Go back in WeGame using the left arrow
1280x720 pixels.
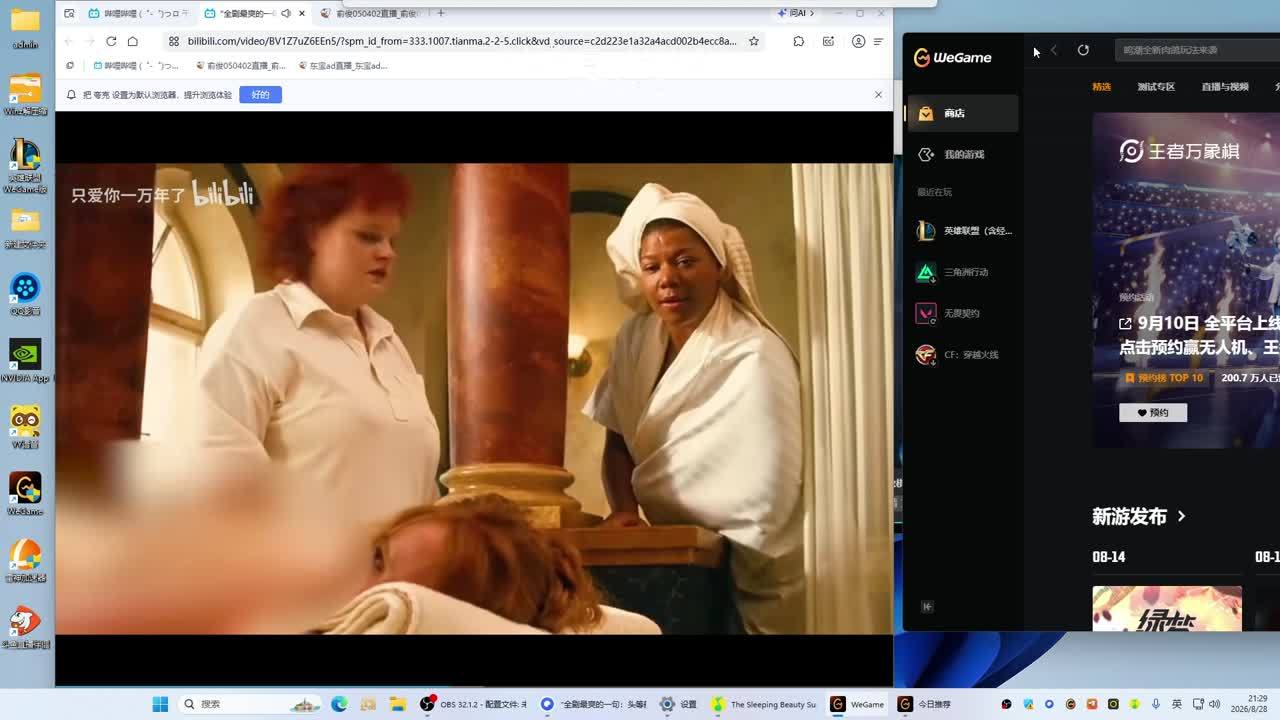(x=1053, y=50)
